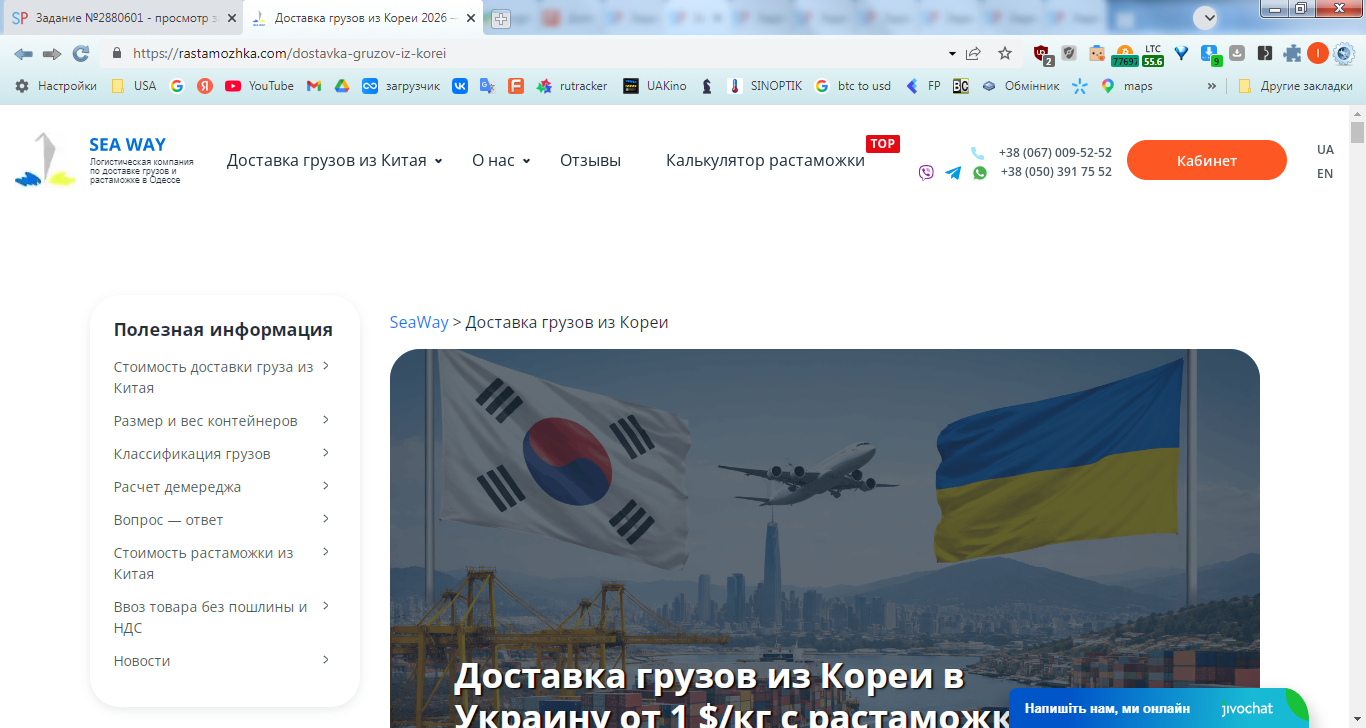Expand the Новости sidebar arrow
This screenshot has height=728, width=1366.
pos(326,660)
